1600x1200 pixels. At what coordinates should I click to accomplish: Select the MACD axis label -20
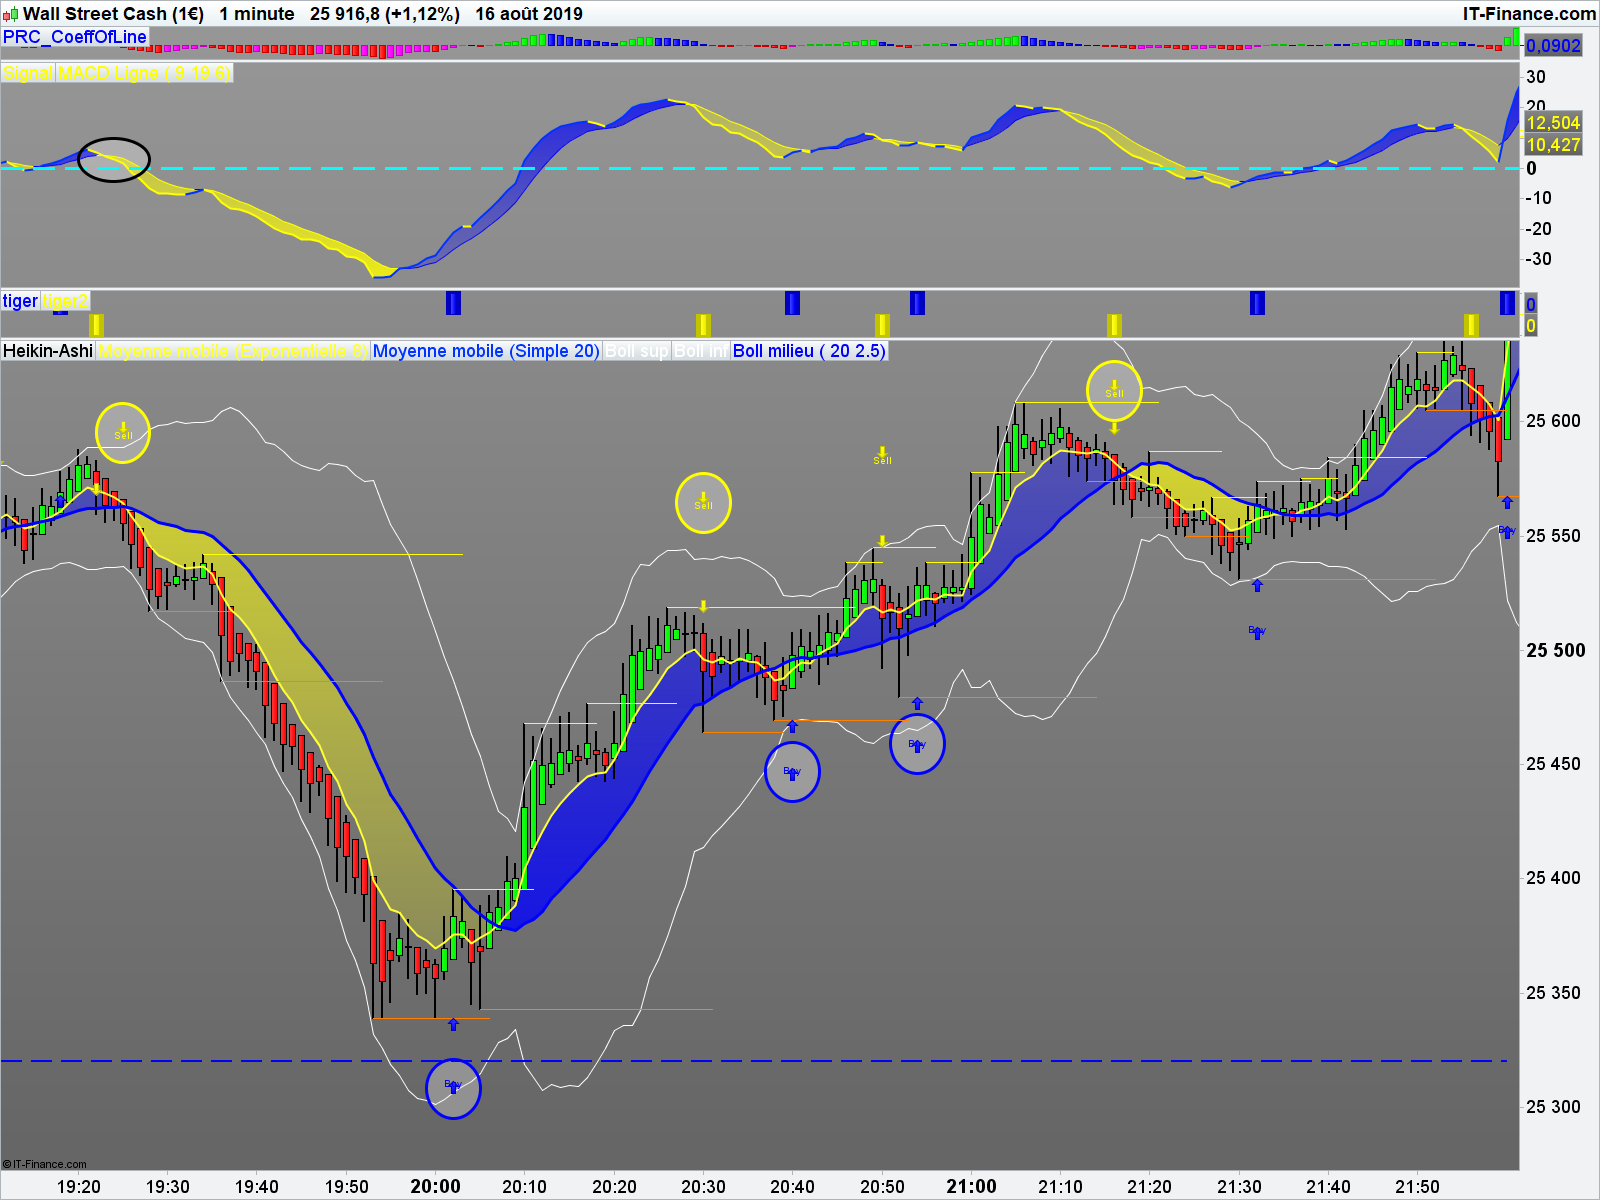point(1538,229)
